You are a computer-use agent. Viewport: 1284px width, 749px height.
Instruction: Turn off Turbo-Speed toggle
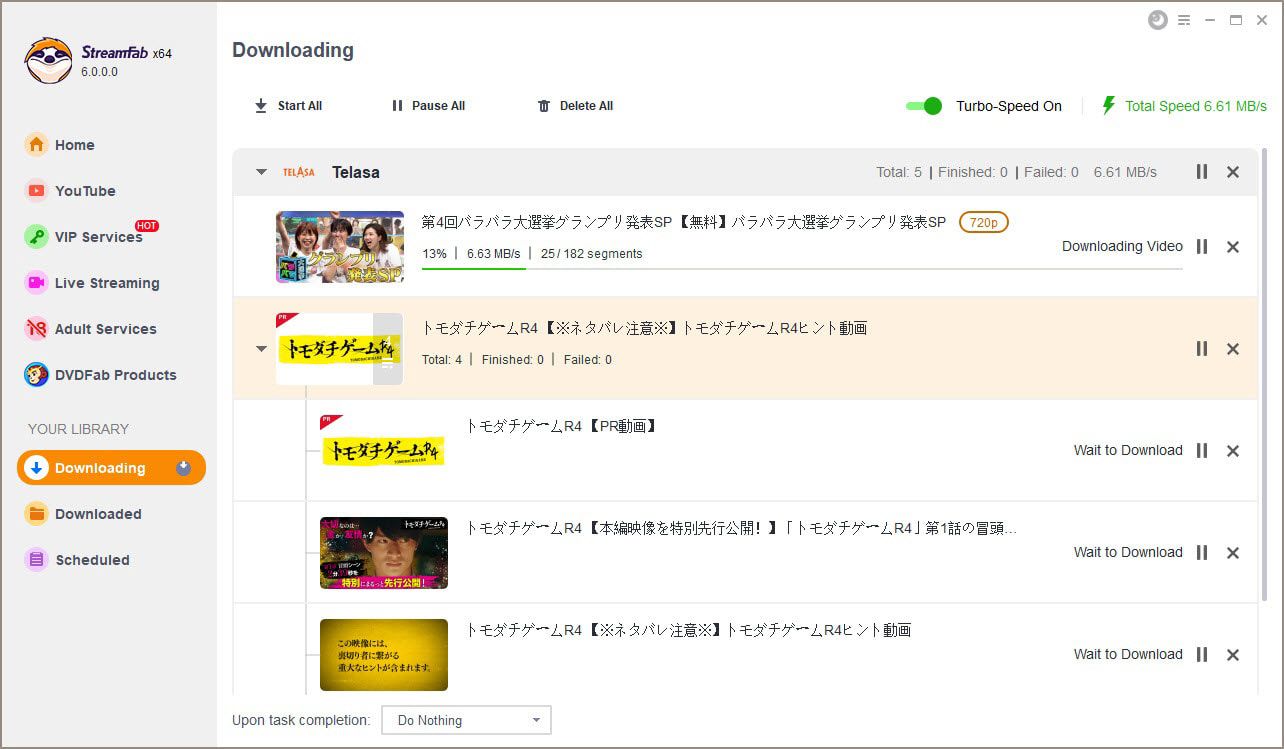coord(924,106)
